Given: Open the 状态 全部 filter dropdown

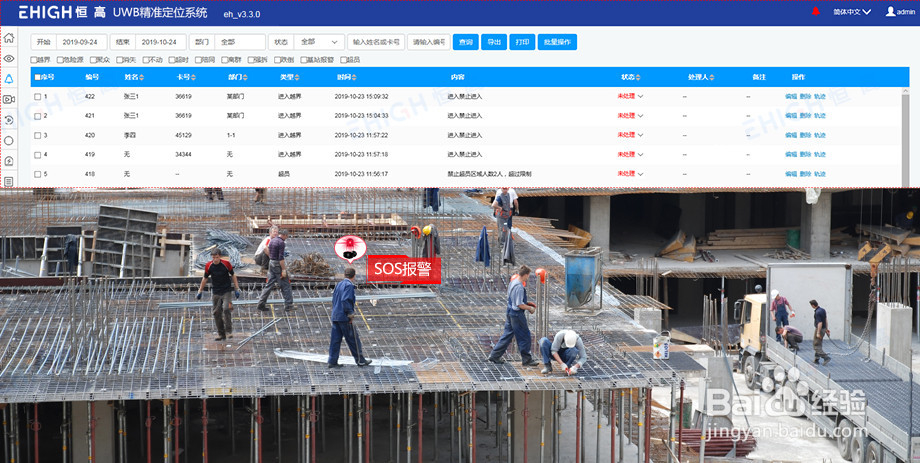Looking at the screenshot, I should coord(319,42).
